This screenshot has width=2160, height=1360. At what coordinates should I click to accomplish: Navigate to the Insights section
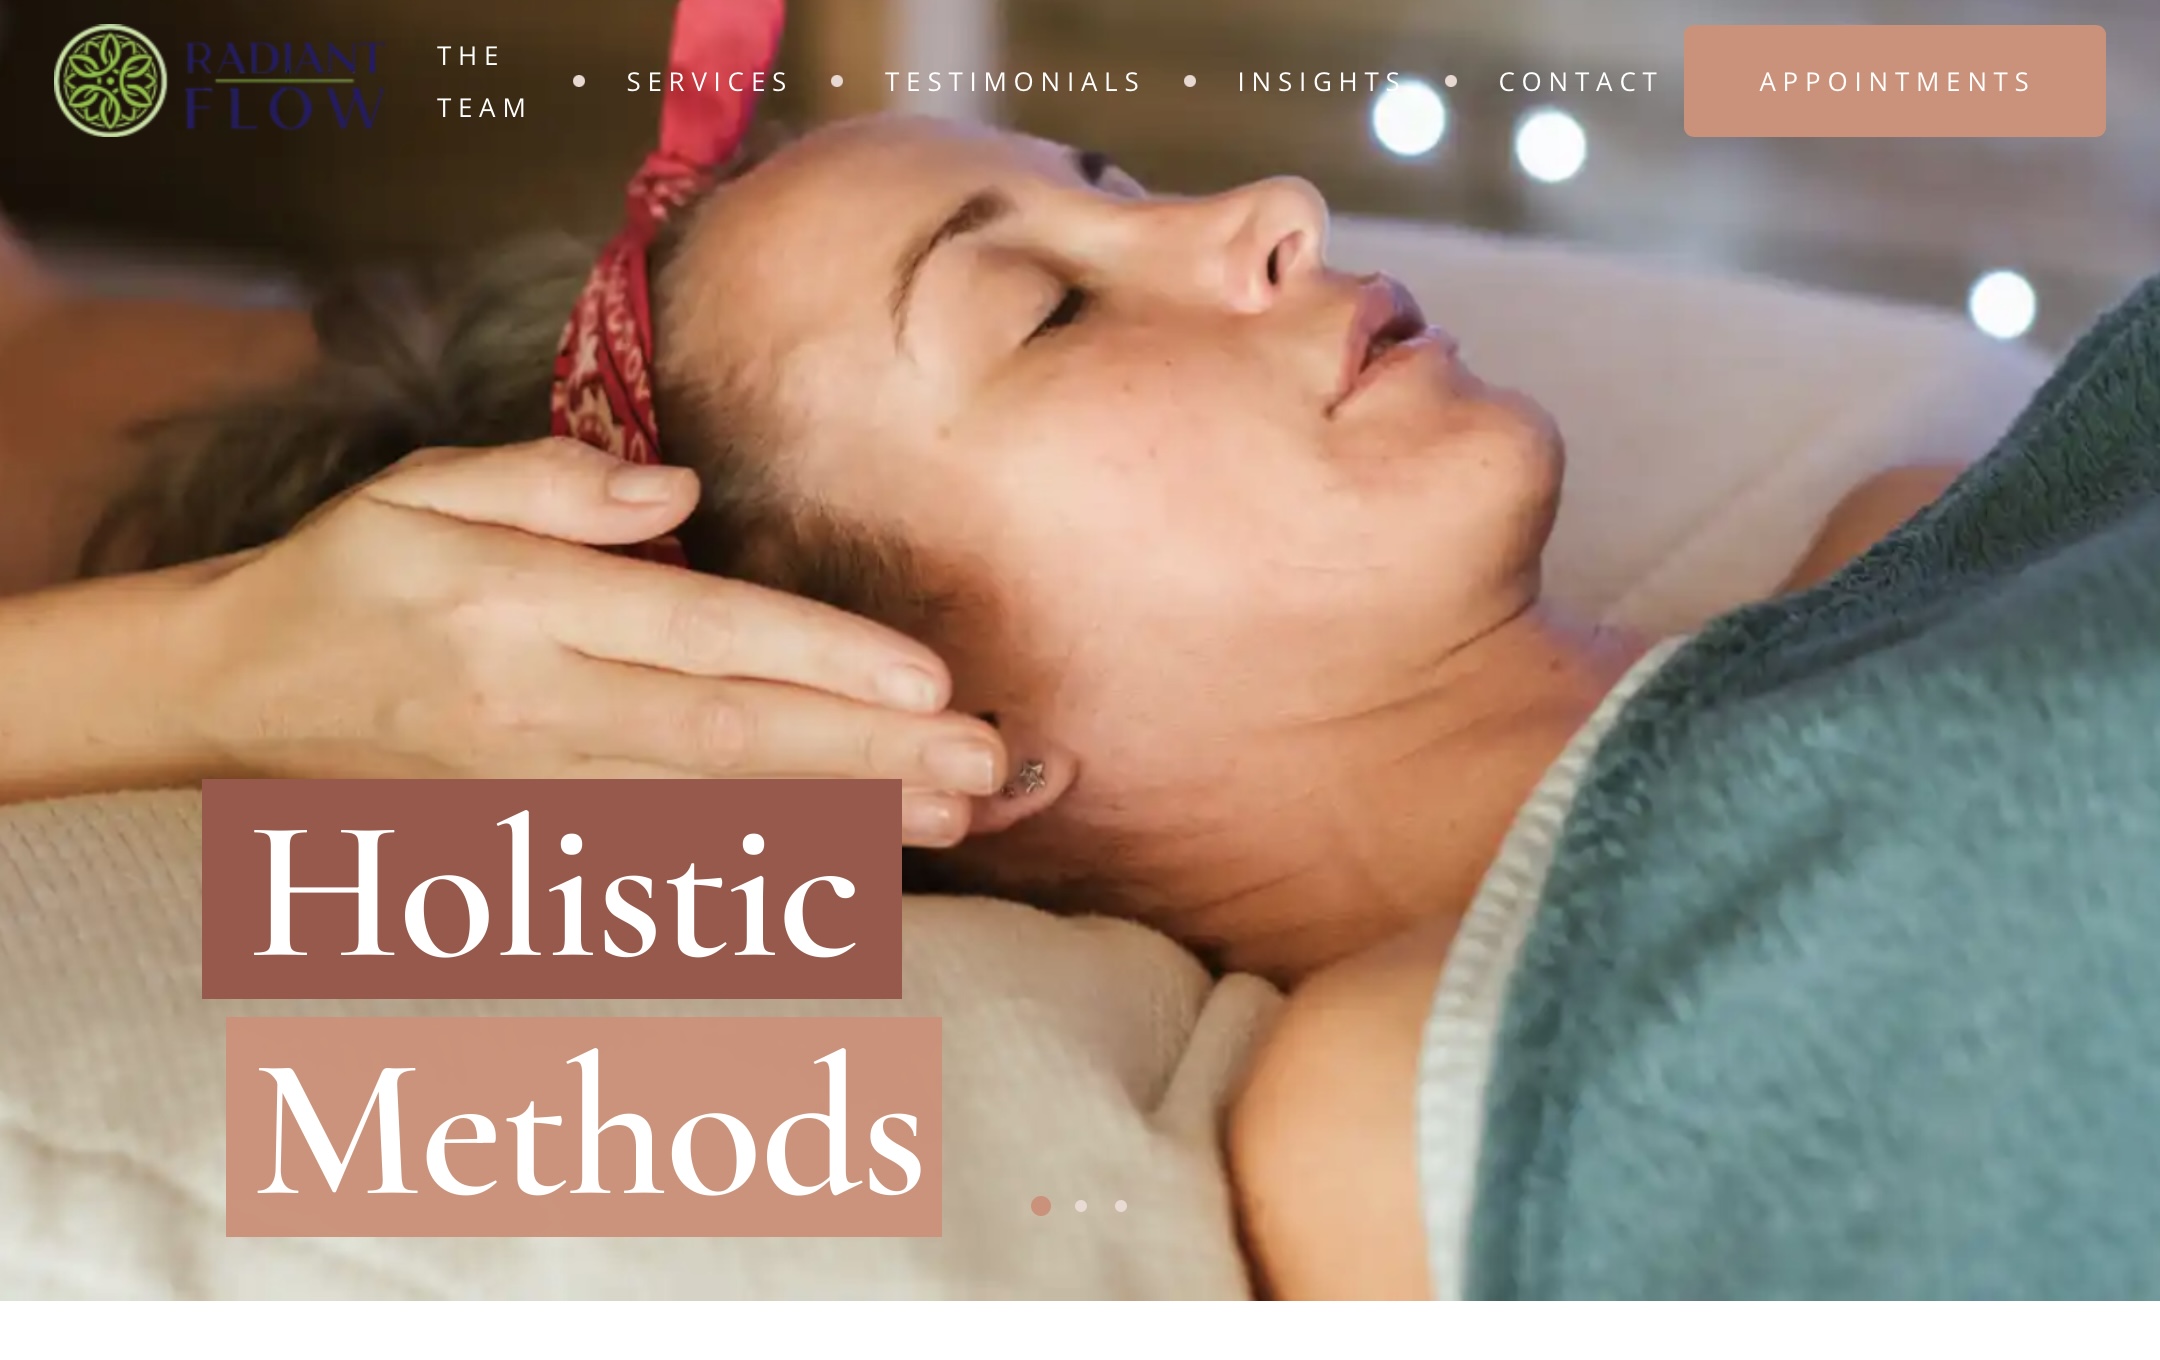pyautogui.click(x=1320, y=81)
